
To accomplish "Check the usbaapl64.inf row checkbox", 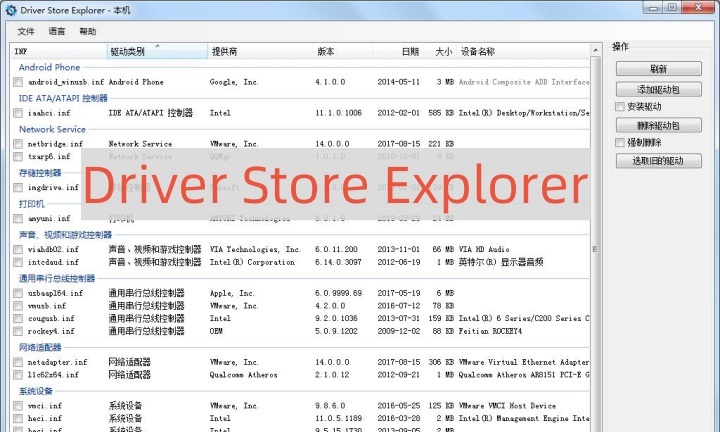I will coord(18,293).
